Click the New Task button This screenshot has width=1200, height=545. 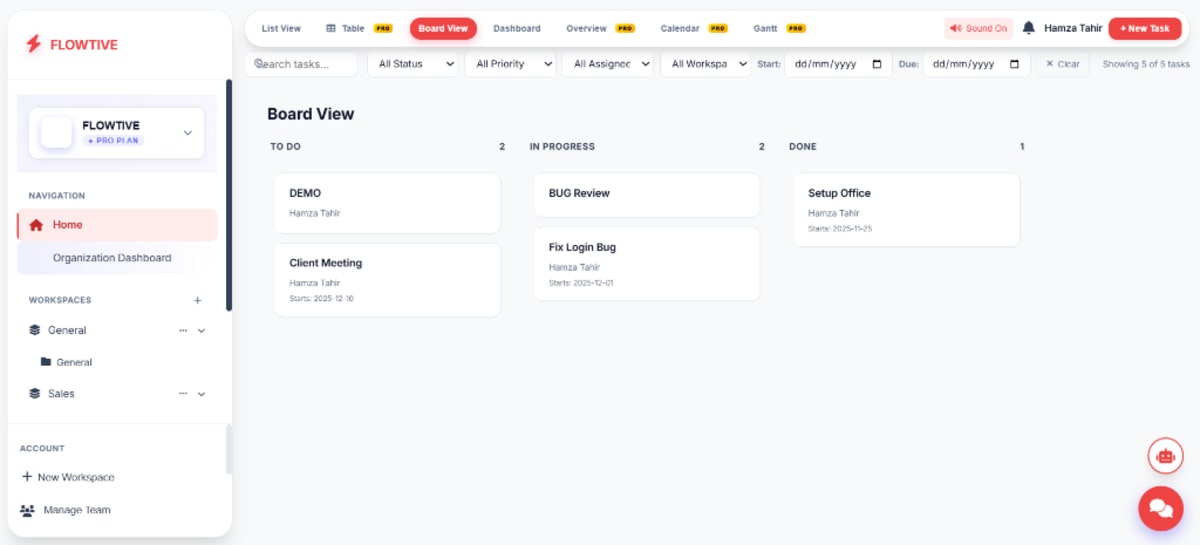click(x=1145, y=28)
